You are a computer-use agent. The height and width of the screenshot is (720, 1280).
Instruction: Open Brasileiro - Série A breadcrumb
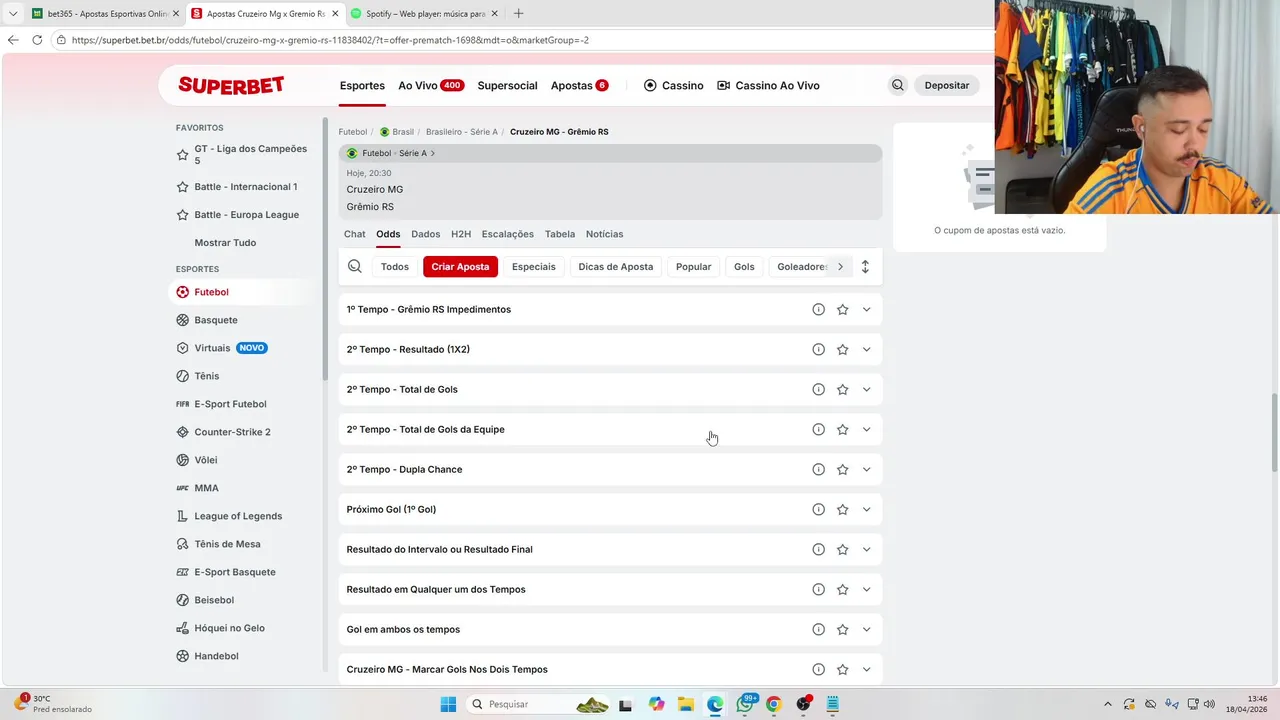[x=461, y=132]
